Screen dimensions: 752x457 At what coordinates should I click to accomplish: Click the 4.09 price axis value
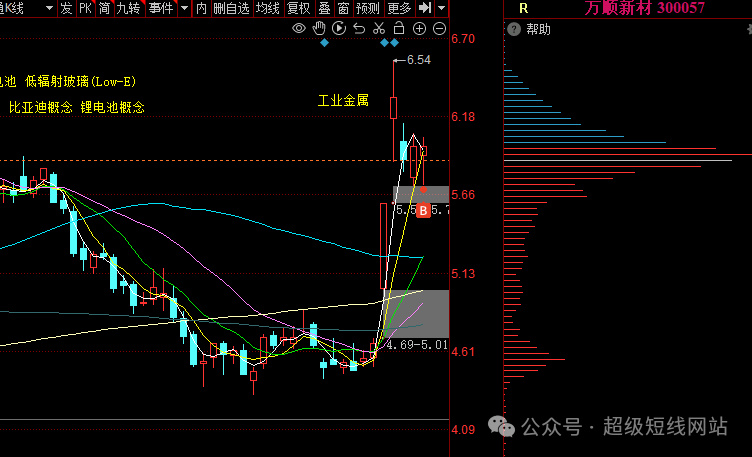(x=463, y=430)
